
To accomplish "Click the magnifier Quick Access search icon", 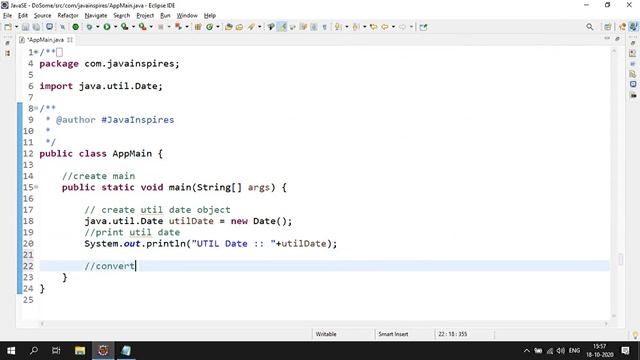I will click(x=590, y=27).
